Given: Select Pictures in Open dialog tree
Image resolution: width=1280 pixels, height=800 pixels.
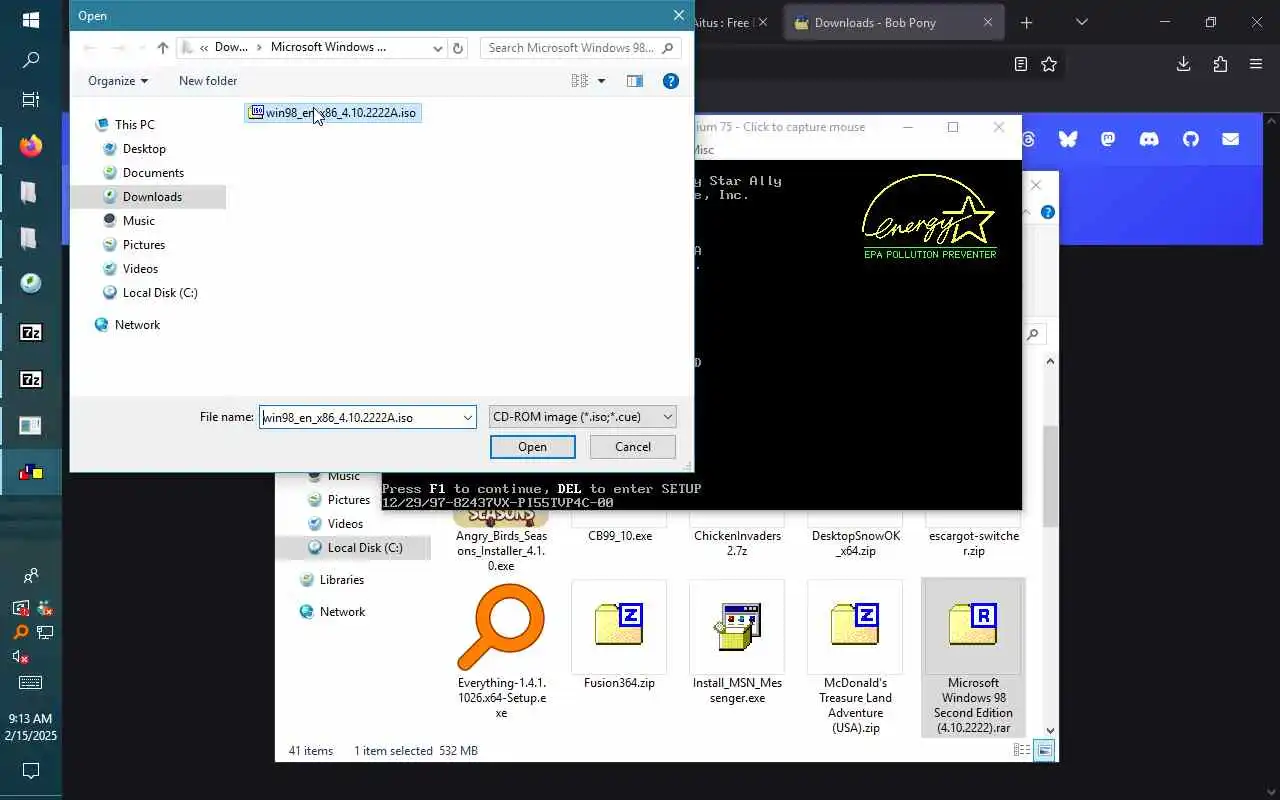Looking at the screenshot, I should pos(144,245).
